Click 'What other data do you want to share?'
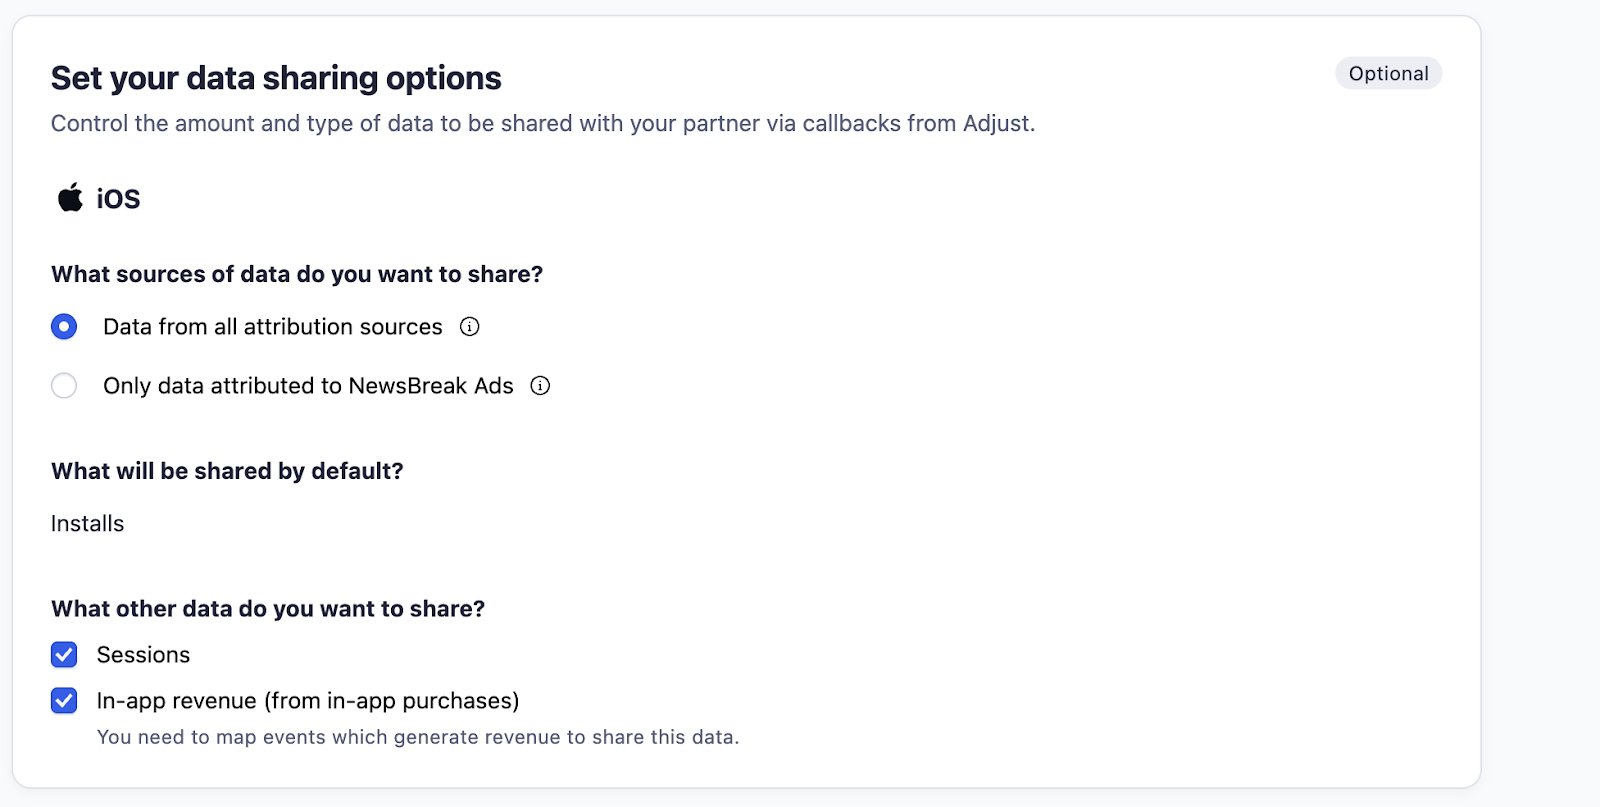This screenshot has width=1600, height=807. [268, 609]
